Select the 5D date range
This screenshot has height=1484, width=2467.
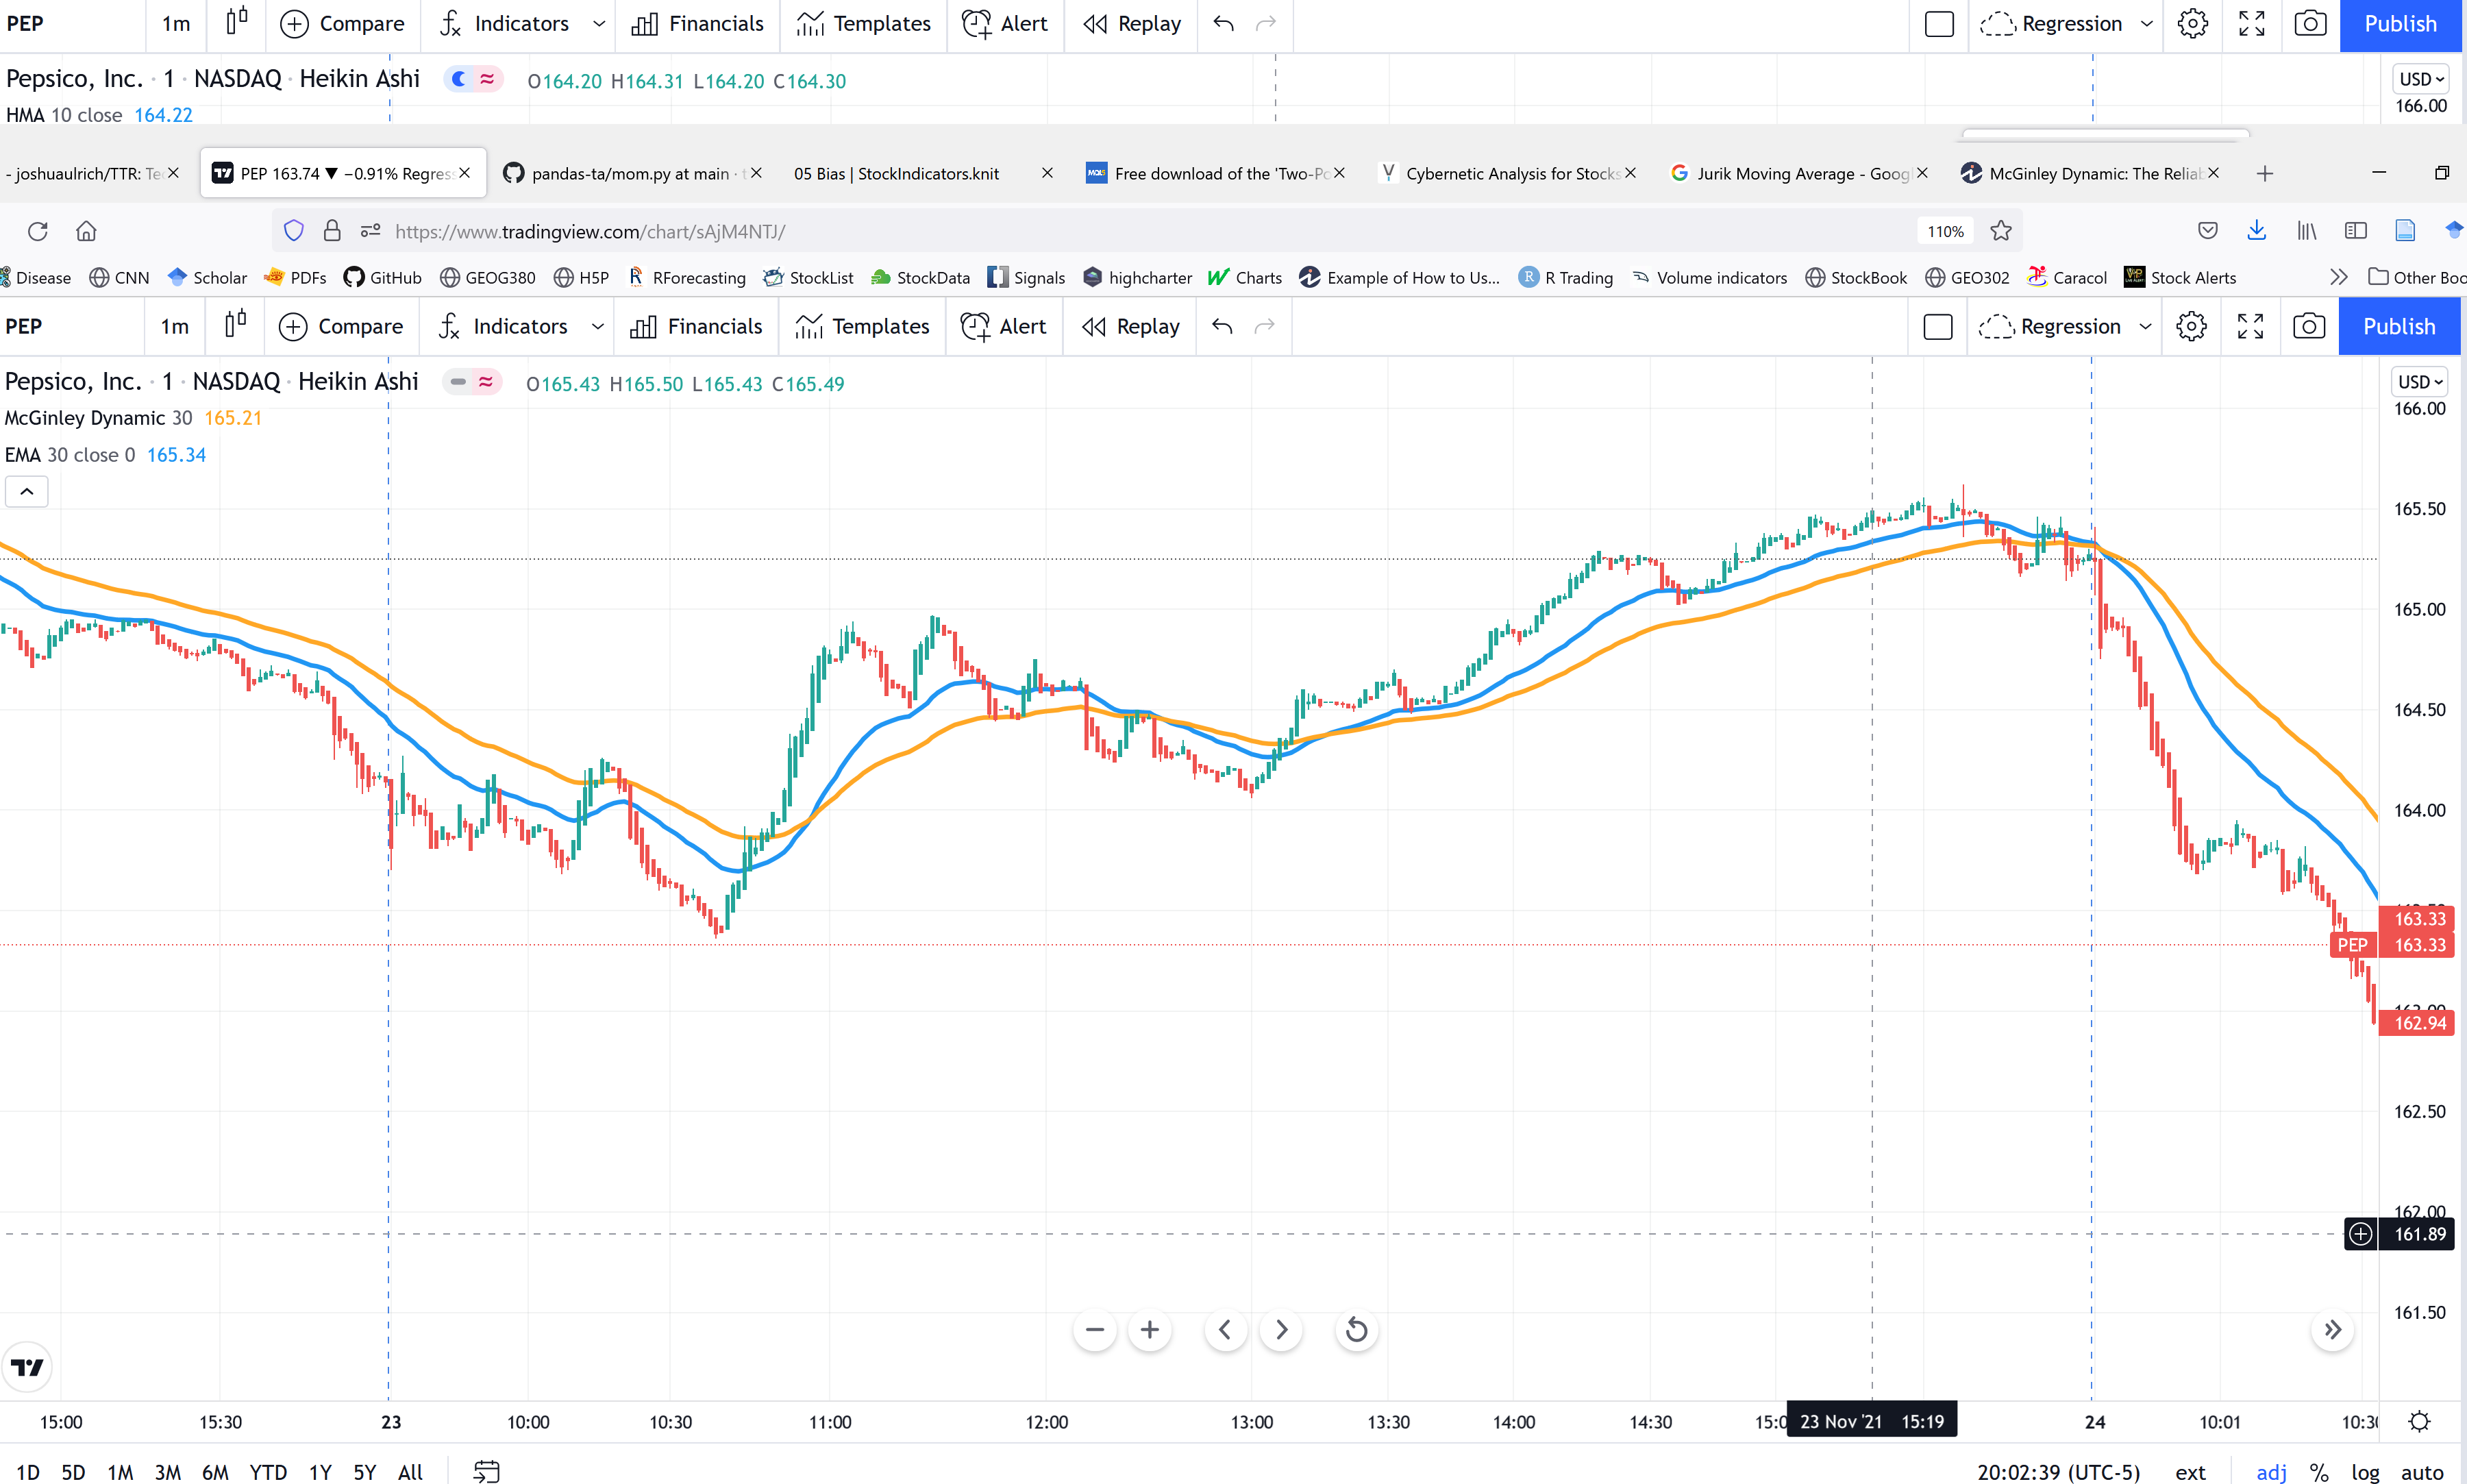(x=73, y=1472)
